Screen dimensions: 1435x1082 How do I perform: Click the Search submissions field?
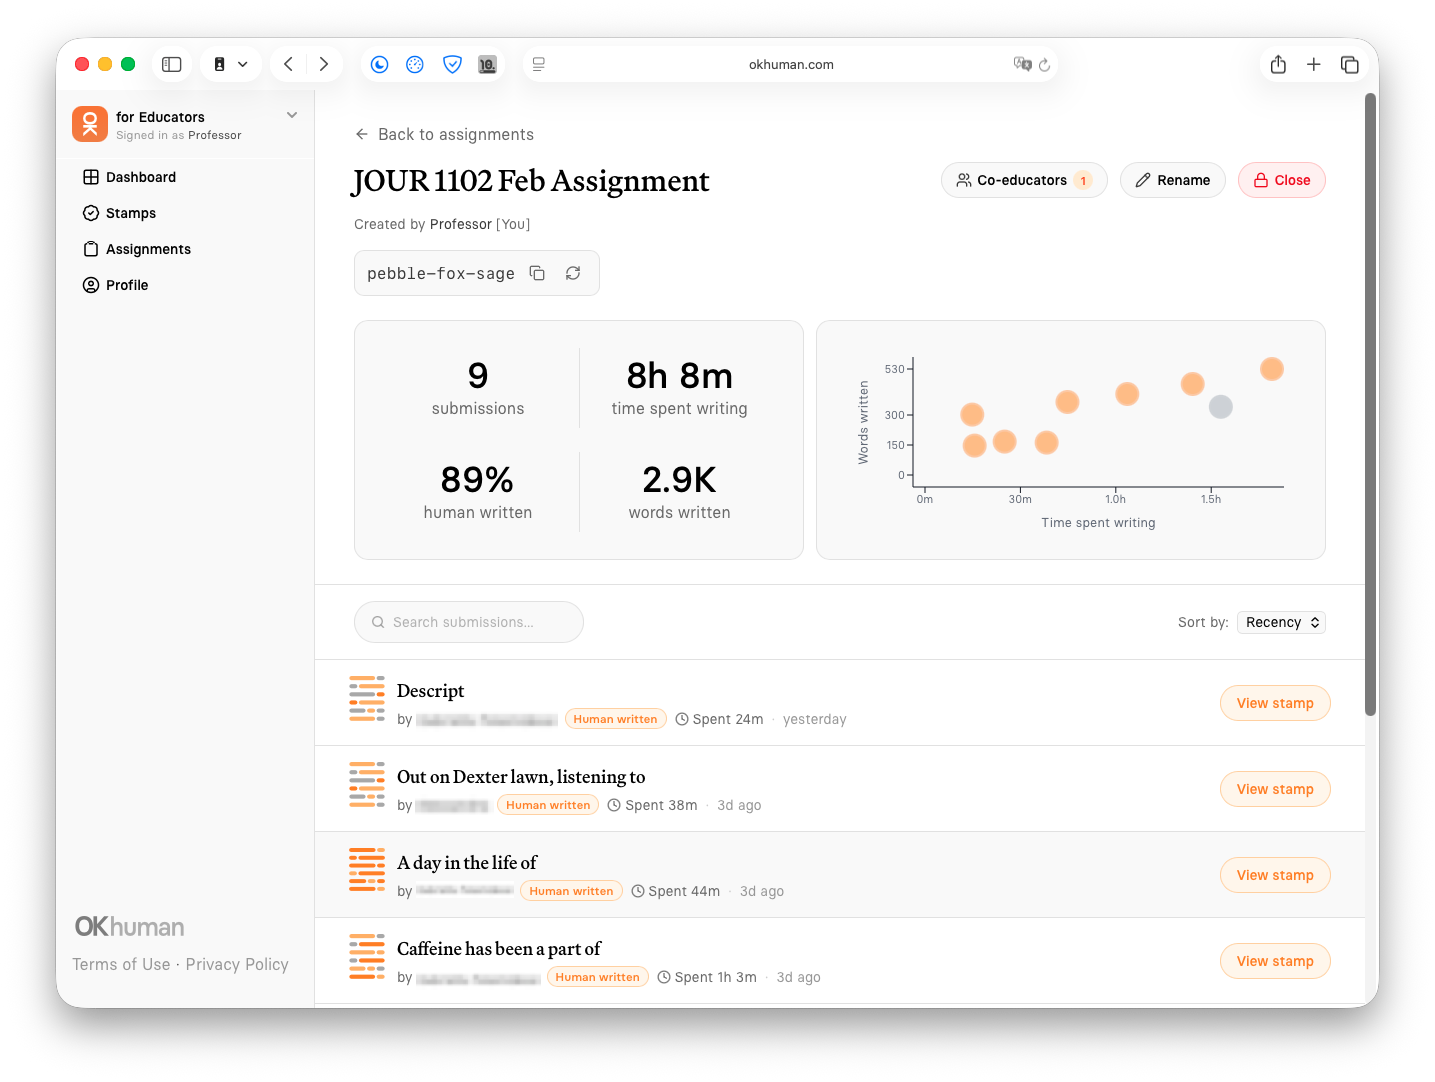(469, 622)
